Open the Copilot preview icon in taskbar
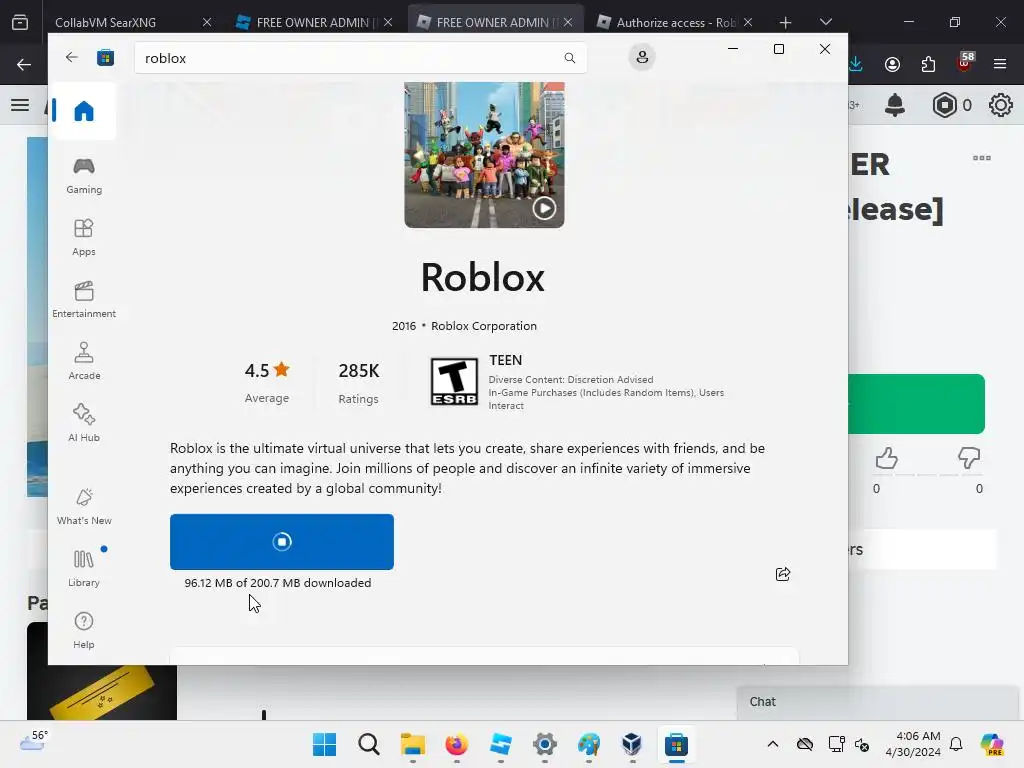The width and height of the screenshot is (1024, 768). tap(991, 744)
